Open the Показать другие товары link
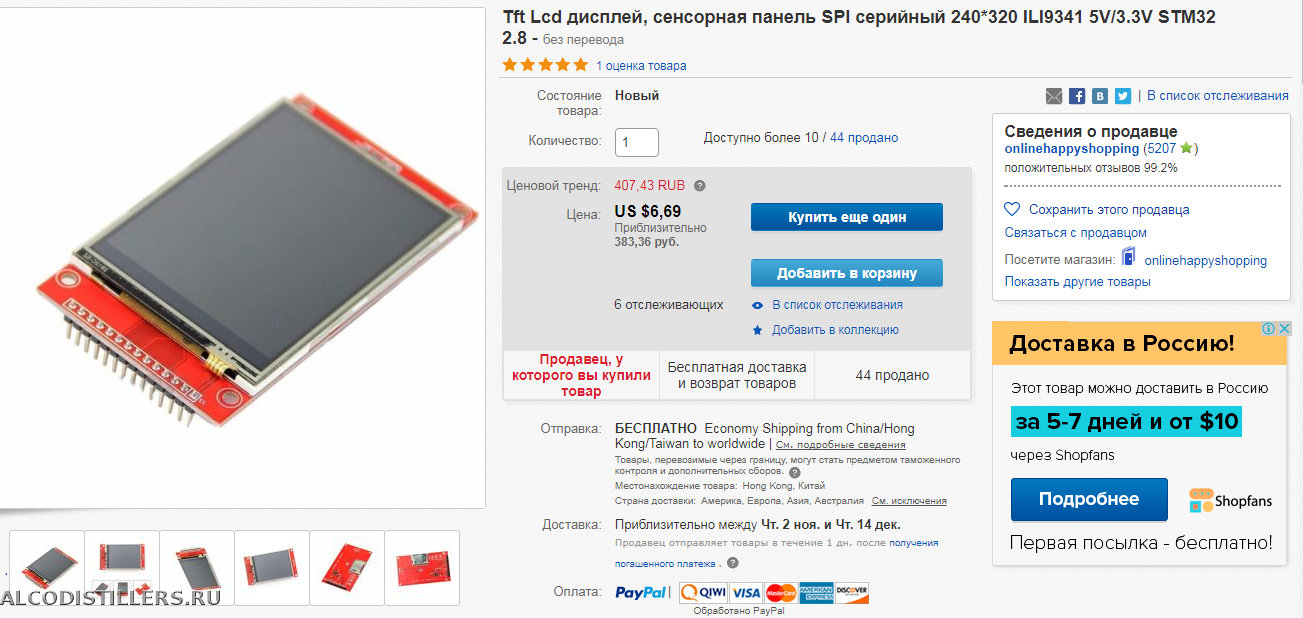Screen dimensions: 1303x618 coord(1077,282)
